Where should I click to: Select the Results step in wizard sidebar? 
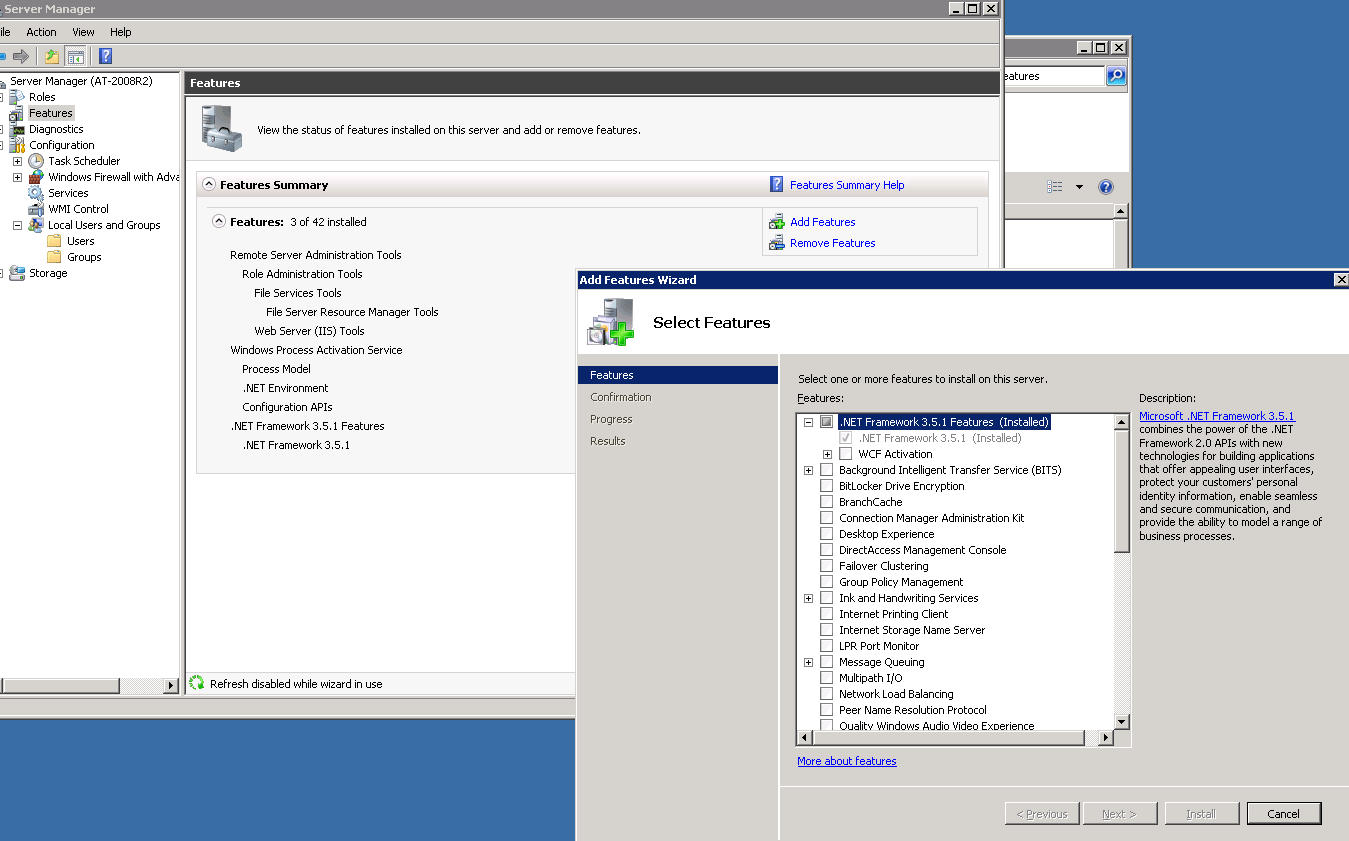(x=607, y=441)
